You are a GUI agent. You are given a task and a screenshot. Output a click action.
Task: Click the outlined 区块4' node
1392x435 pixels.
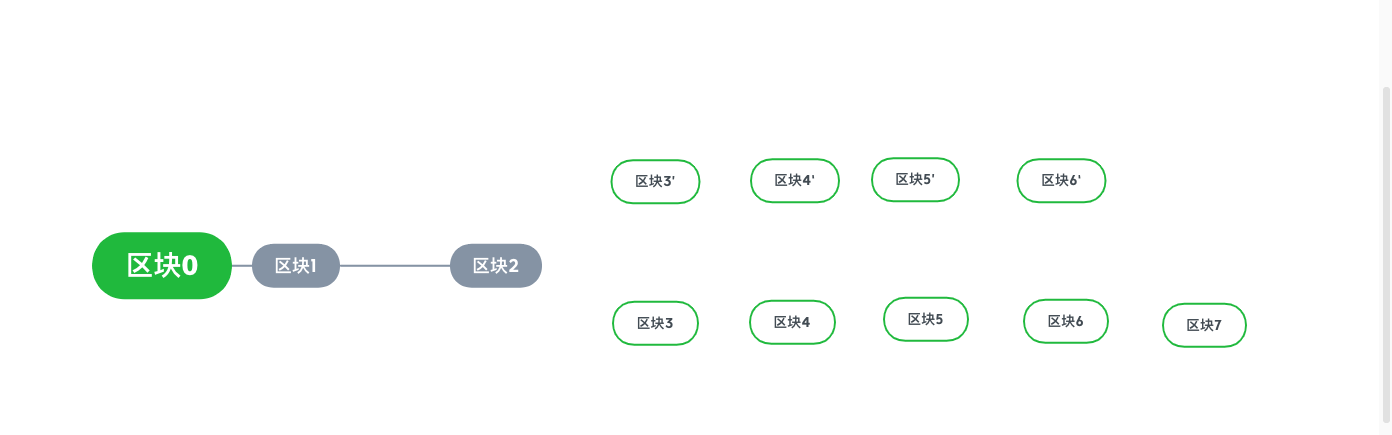[795, 181]
